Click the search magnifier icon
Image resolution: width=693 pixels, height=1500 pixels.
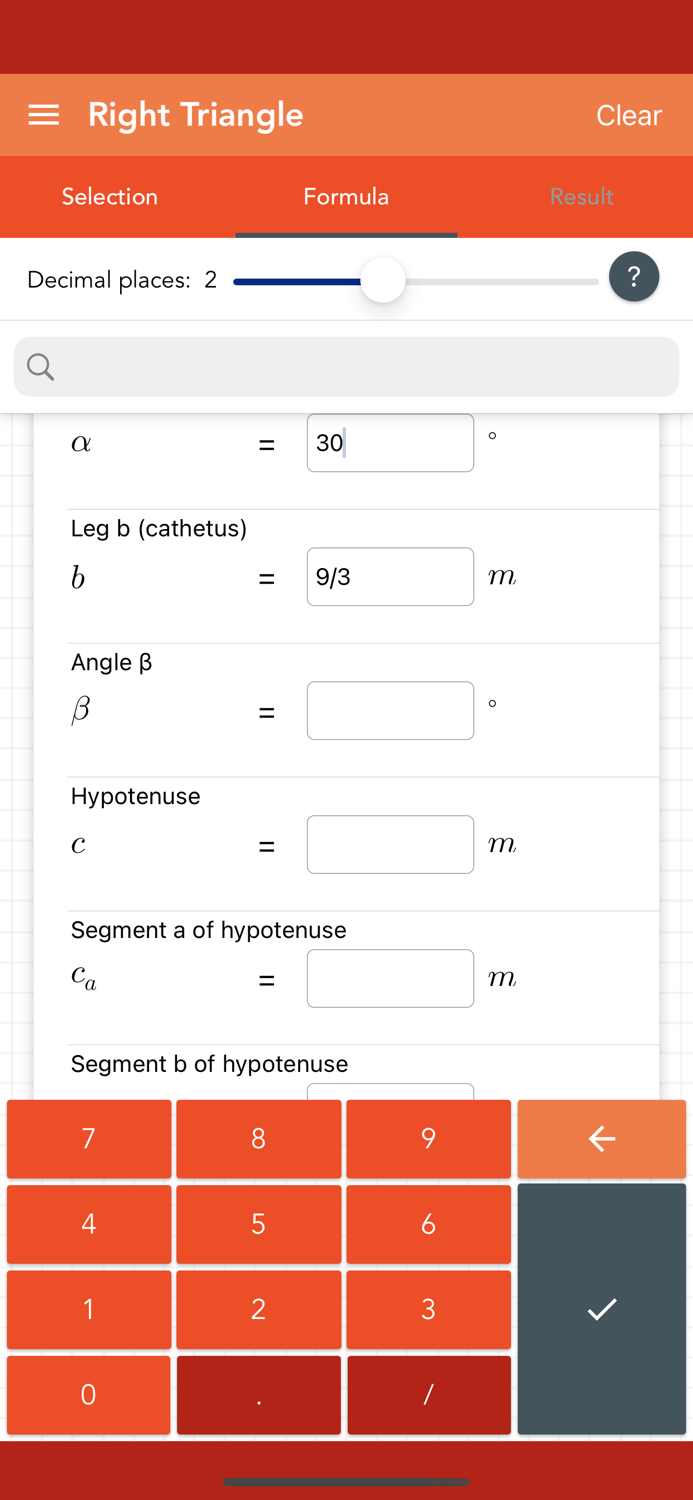(x=39, y=366)
